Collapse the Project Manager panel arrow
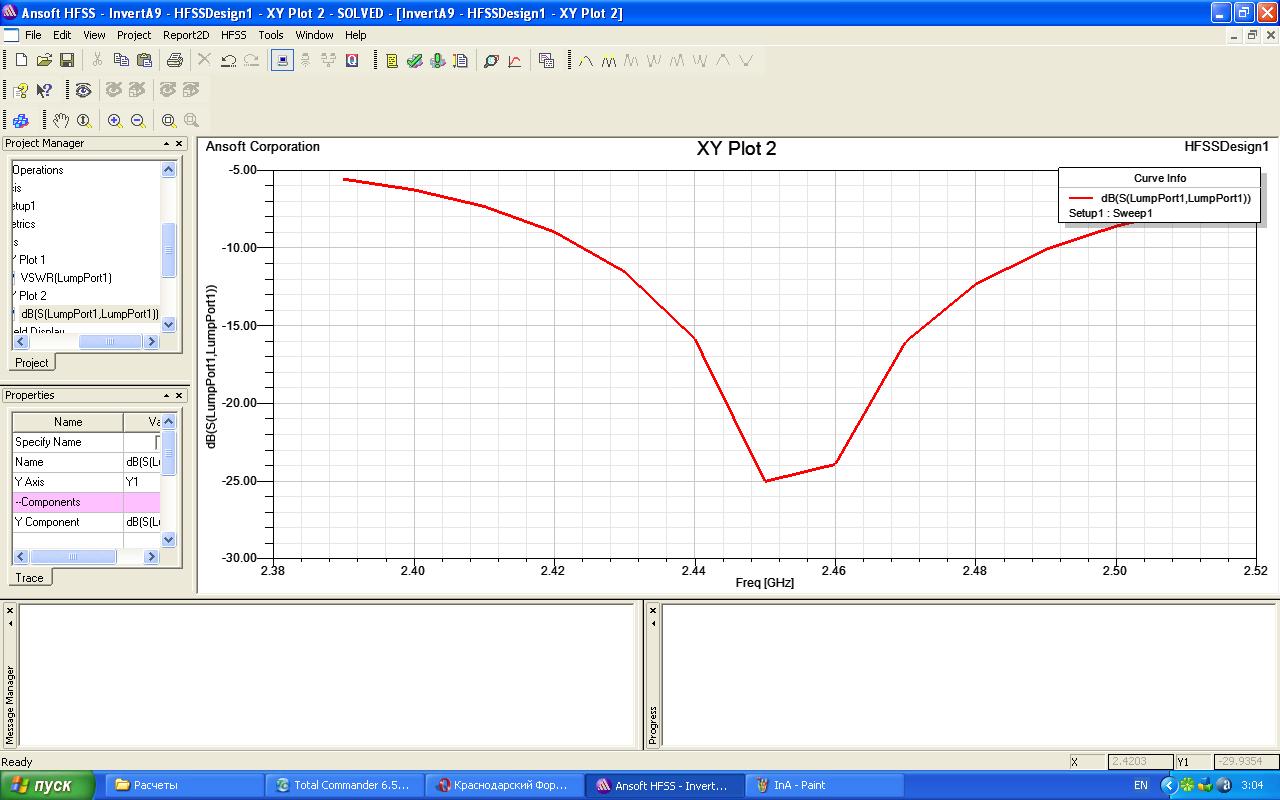The height and width of the screenshot is (800, 1280). [x=166, y=144]
